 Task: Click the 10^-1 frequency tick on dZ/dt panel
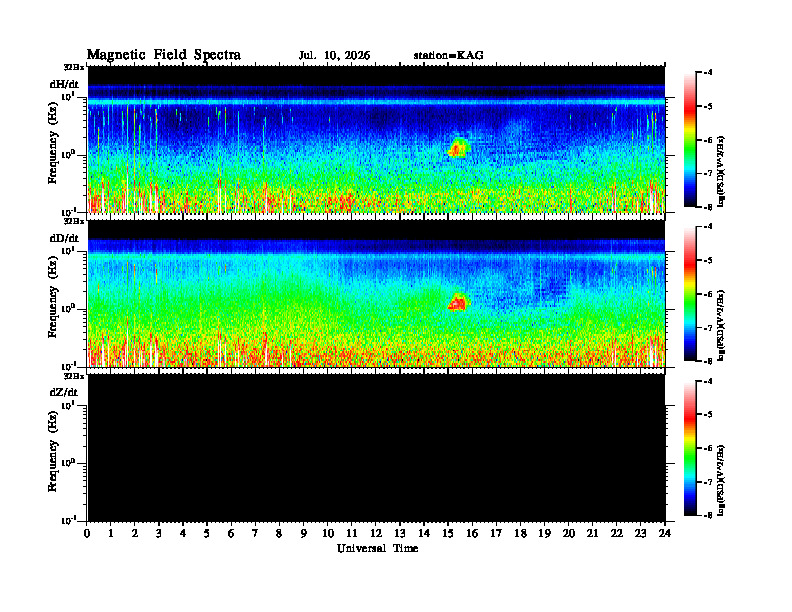point(68,520)
